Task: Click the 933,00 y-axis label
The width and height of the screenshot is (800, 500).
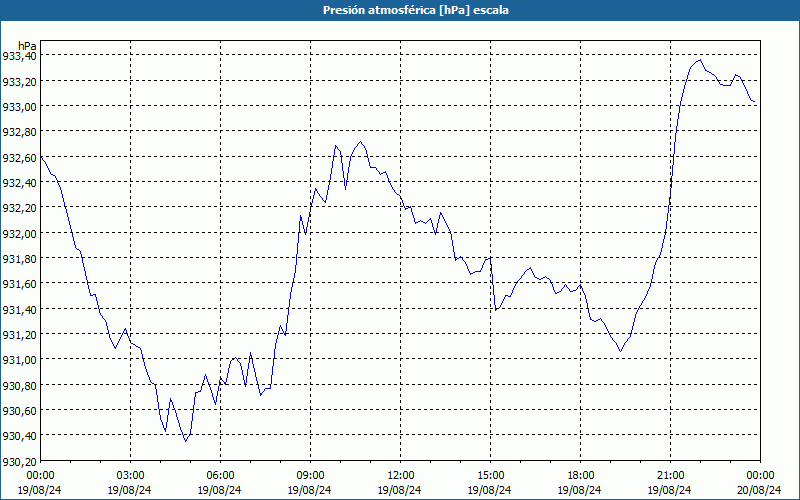Action: click(19, 106)
